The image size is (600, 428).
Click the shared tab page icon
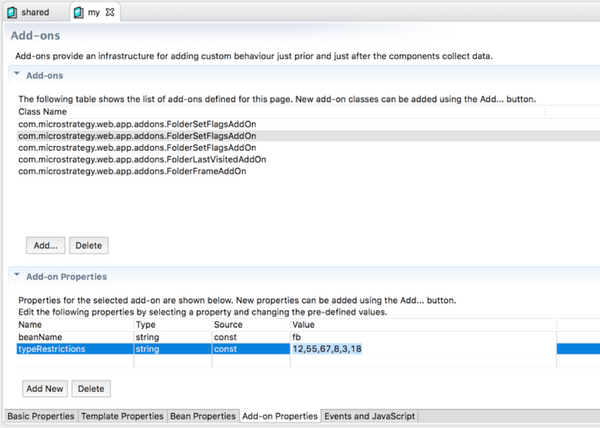pos(12,13)
